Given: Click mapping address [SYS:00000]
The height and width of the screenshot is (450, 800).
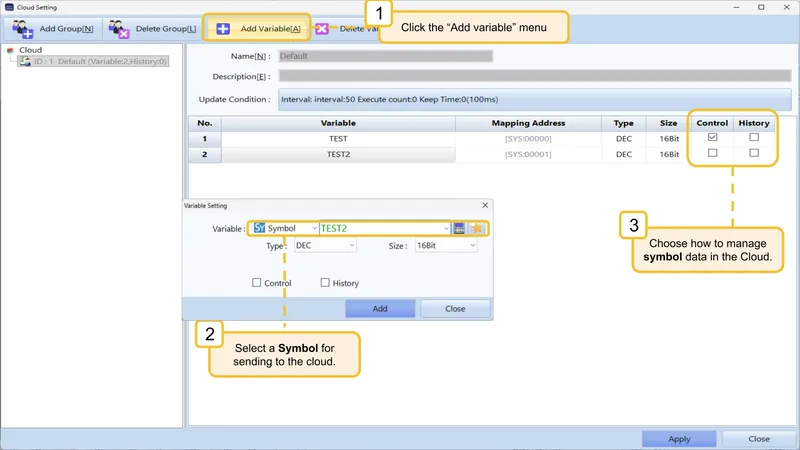Looking at the screenshot, I should click(x=528, y=139).
